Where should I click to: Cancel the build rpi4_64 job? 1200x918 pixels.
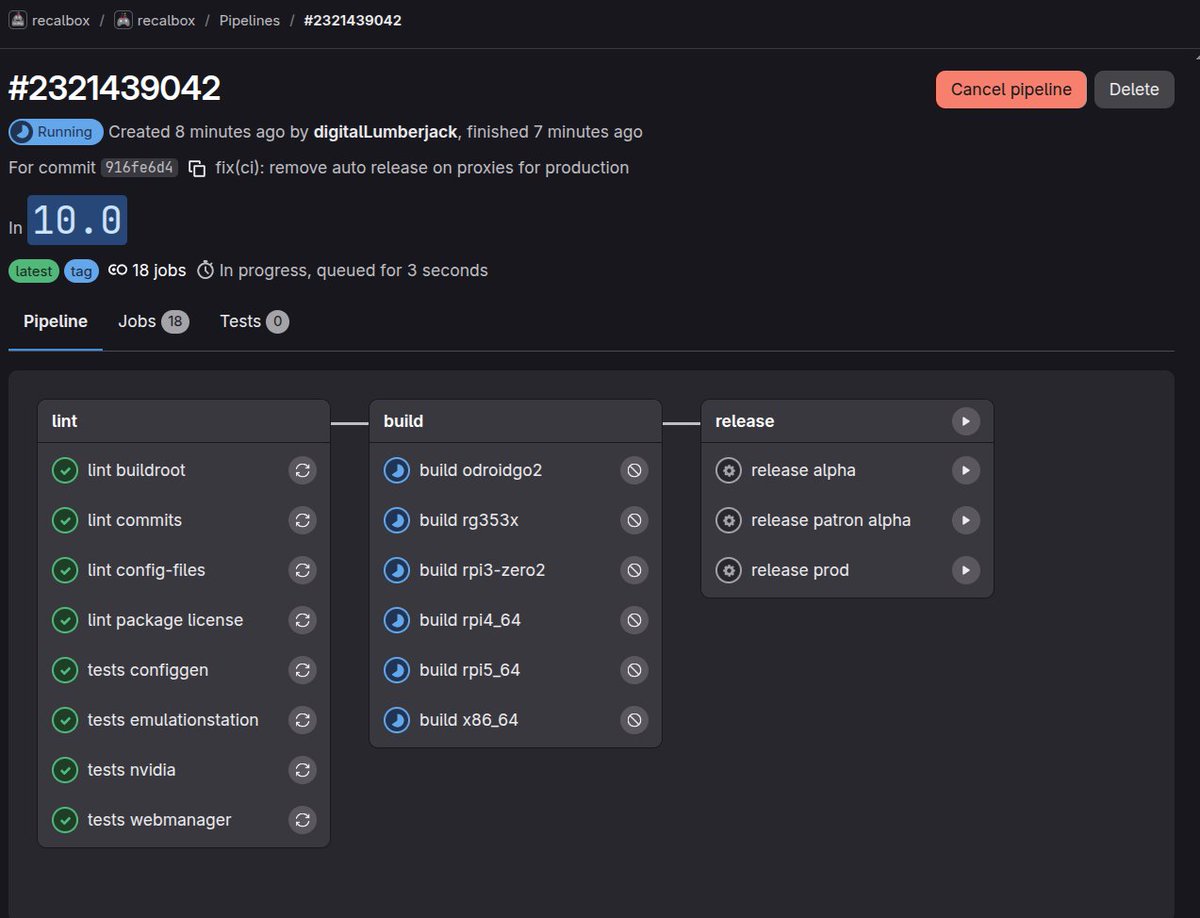(634, 620)
